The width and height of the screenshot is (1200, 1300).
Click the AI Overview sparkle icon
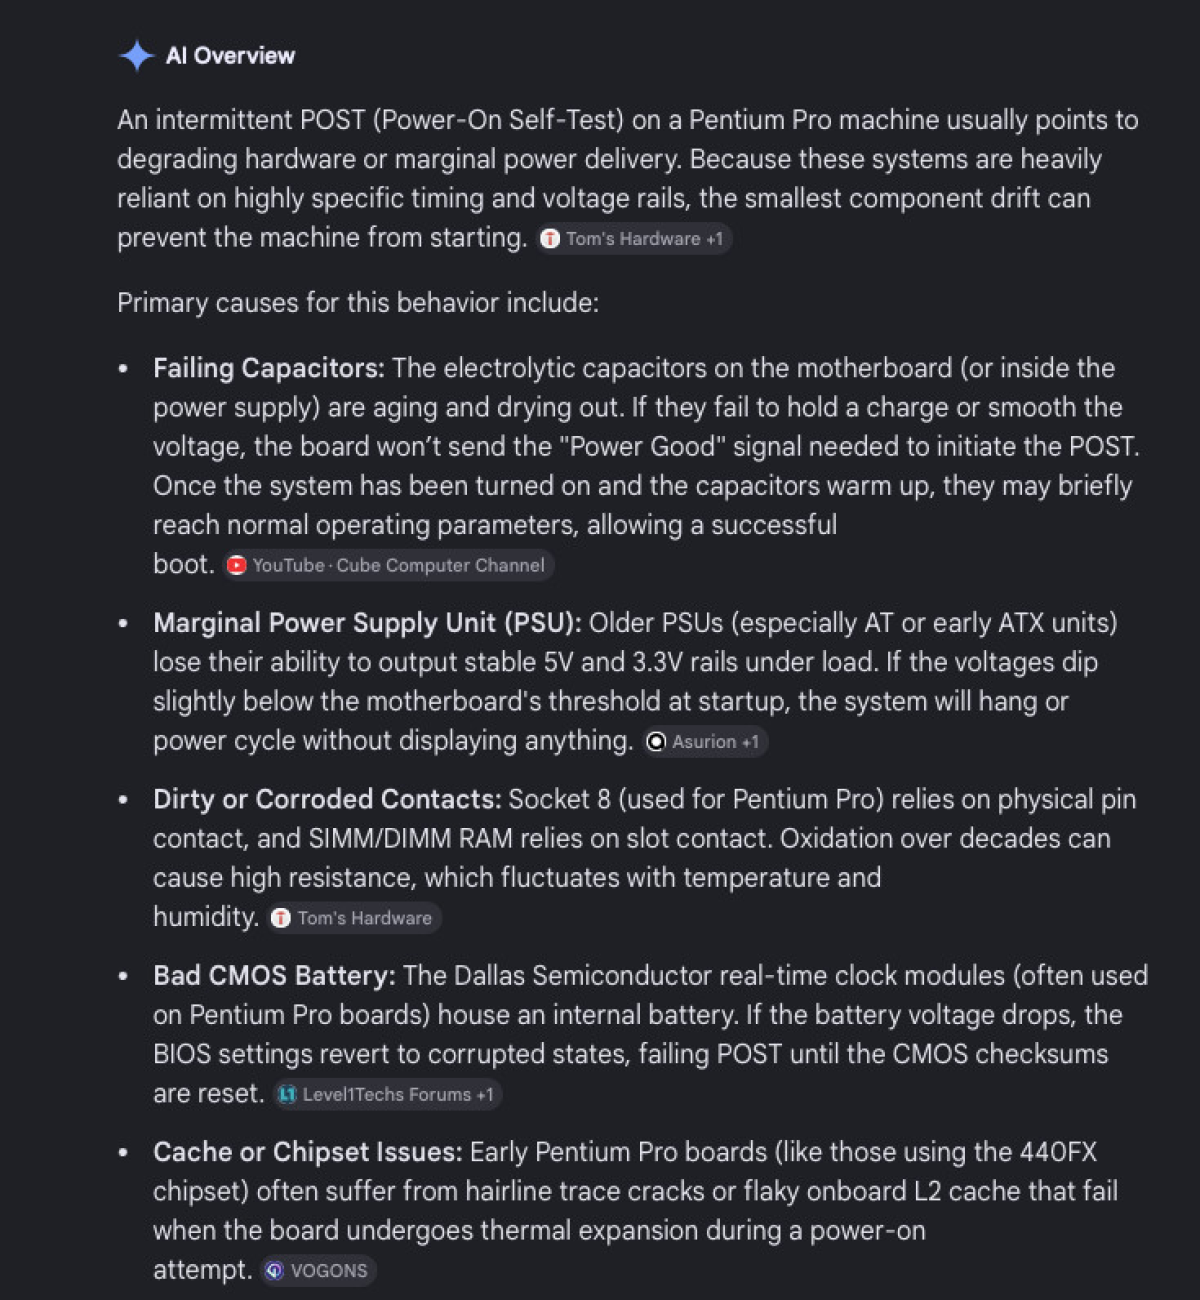(136, 56)
